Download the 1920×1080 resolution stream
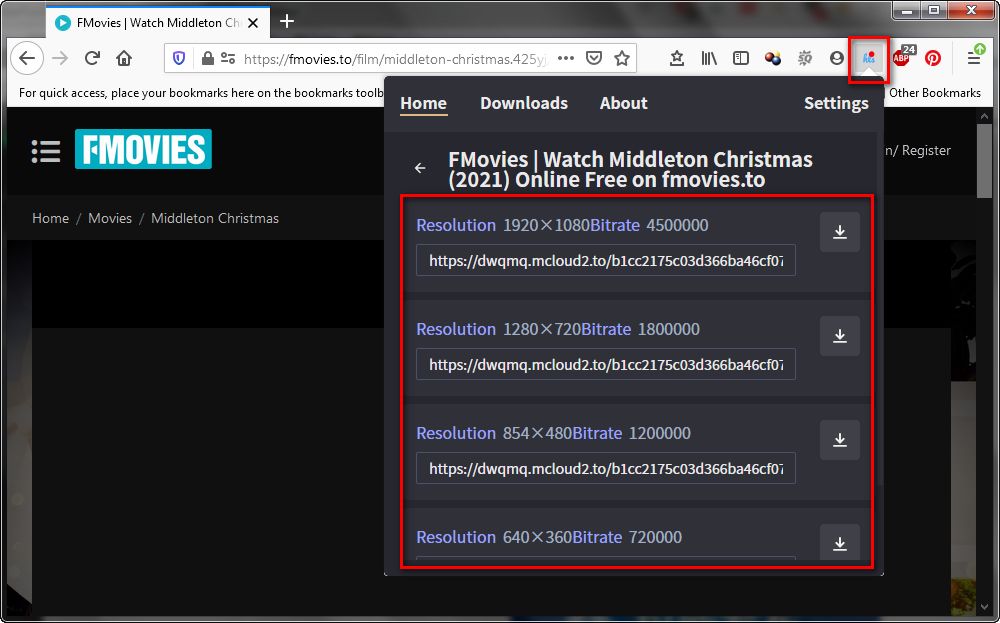The width and height of the screenshot is (1000, 623). pyautogui.click(x=839, y=232)
